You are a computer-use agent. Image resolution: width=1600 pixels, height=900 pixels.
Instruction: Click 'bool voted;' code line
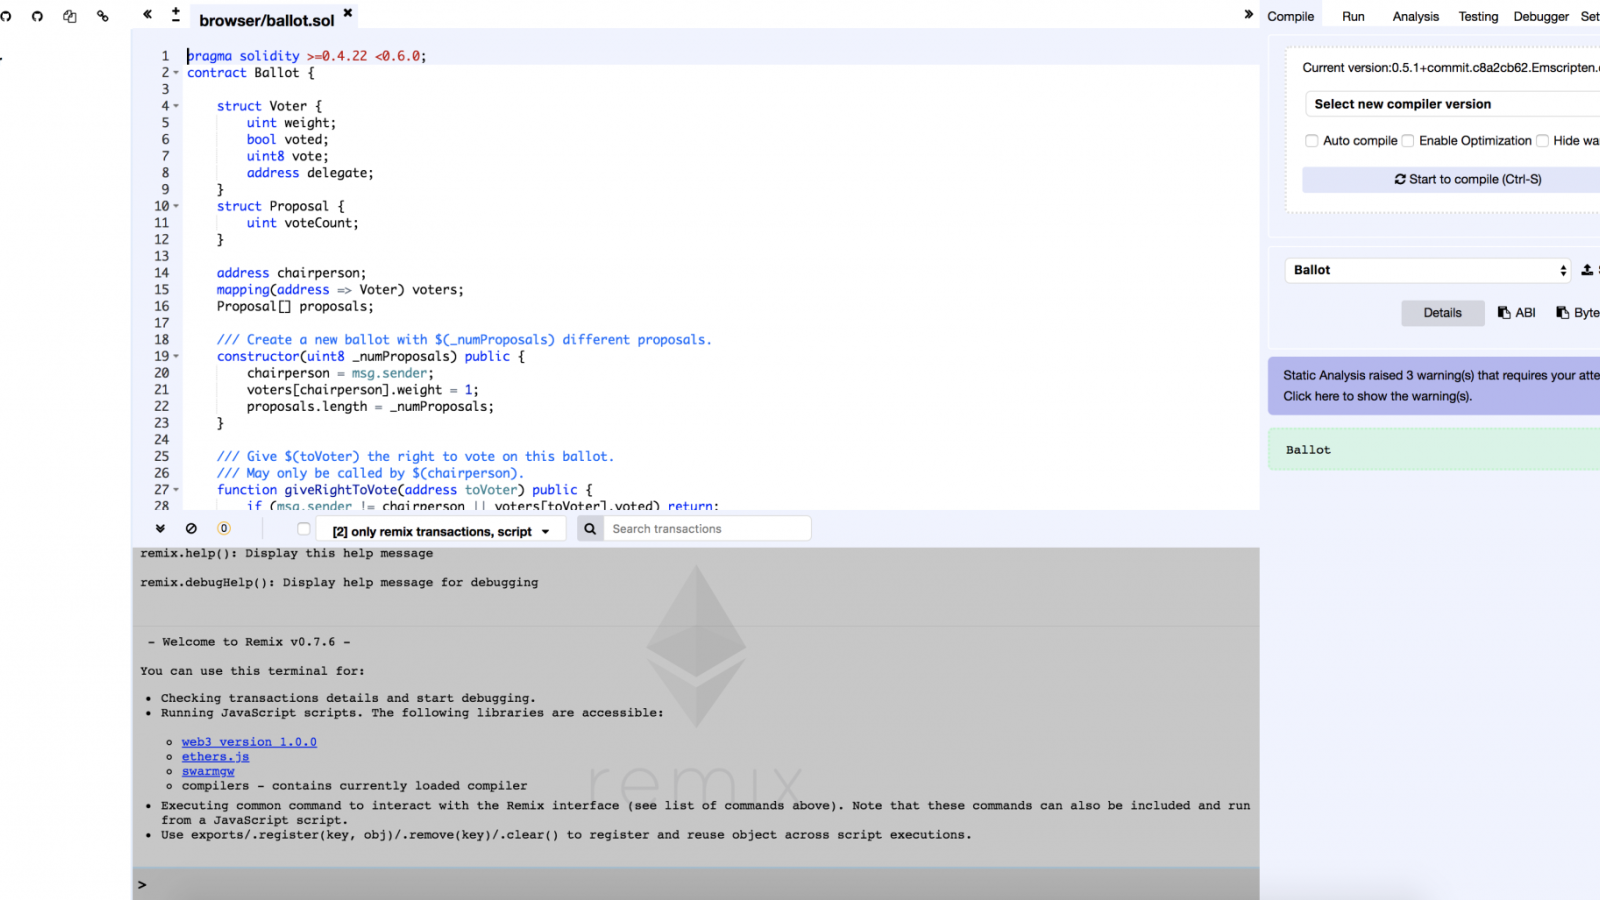[x=287, y=140]
